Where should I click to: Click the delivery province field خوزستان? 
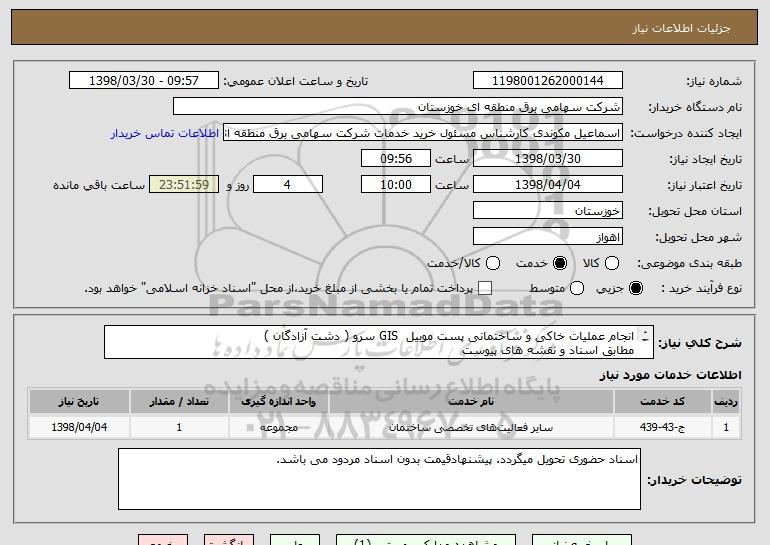(x=548, y=211)
